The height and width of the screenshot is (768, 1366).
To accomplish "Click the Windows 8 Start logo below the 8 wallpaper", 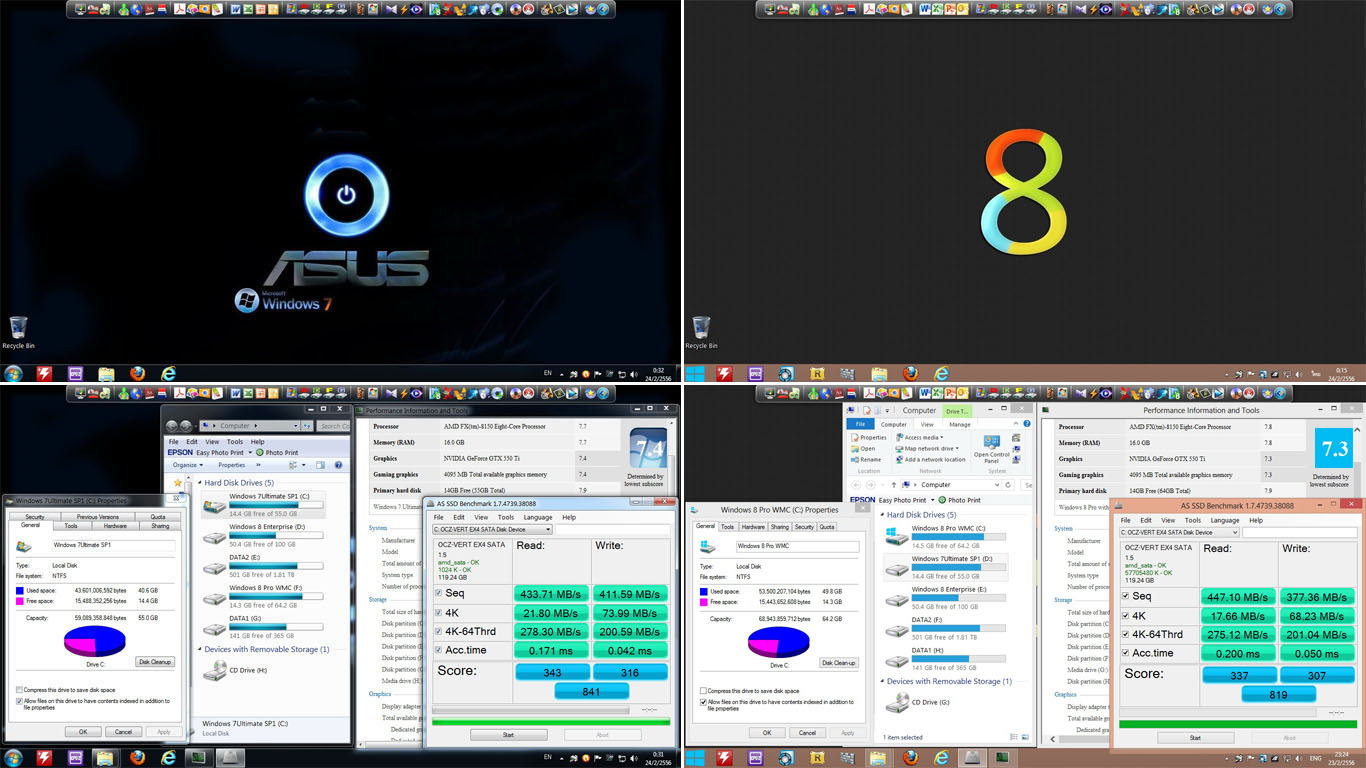I will click(x=694, y=373).
